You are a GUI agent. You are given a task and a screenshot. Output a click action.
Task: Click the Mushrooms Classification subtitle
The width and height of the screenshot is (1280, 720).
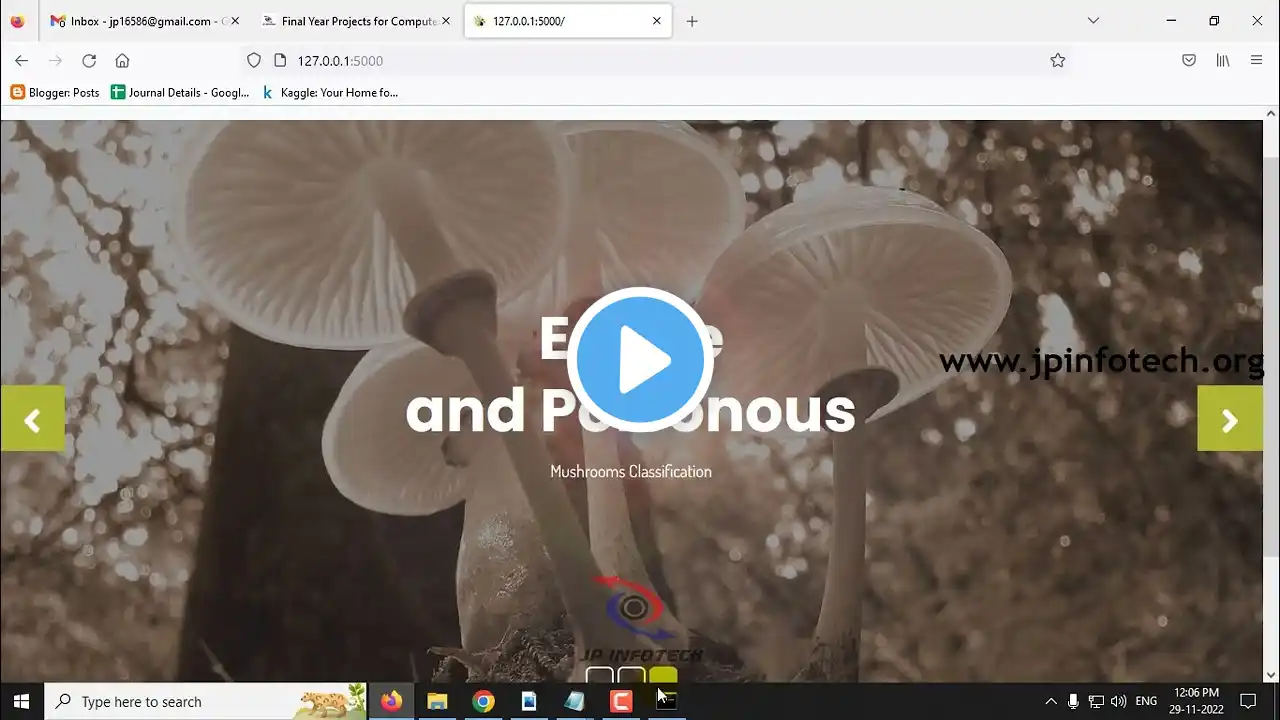(x=631, y=471)
